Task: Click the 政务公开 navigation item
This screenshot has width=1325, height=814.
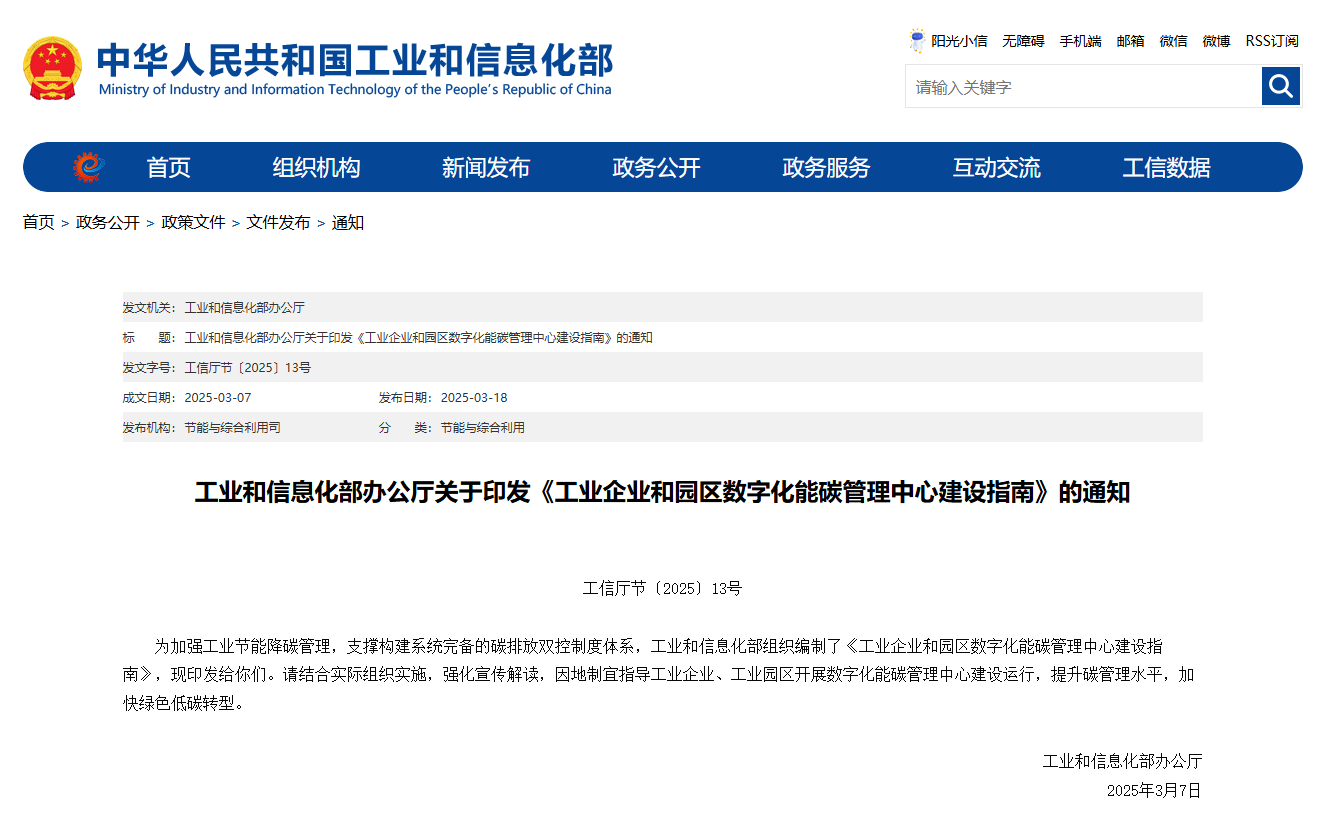Action: pyautogui.click(x=656, y=167)
